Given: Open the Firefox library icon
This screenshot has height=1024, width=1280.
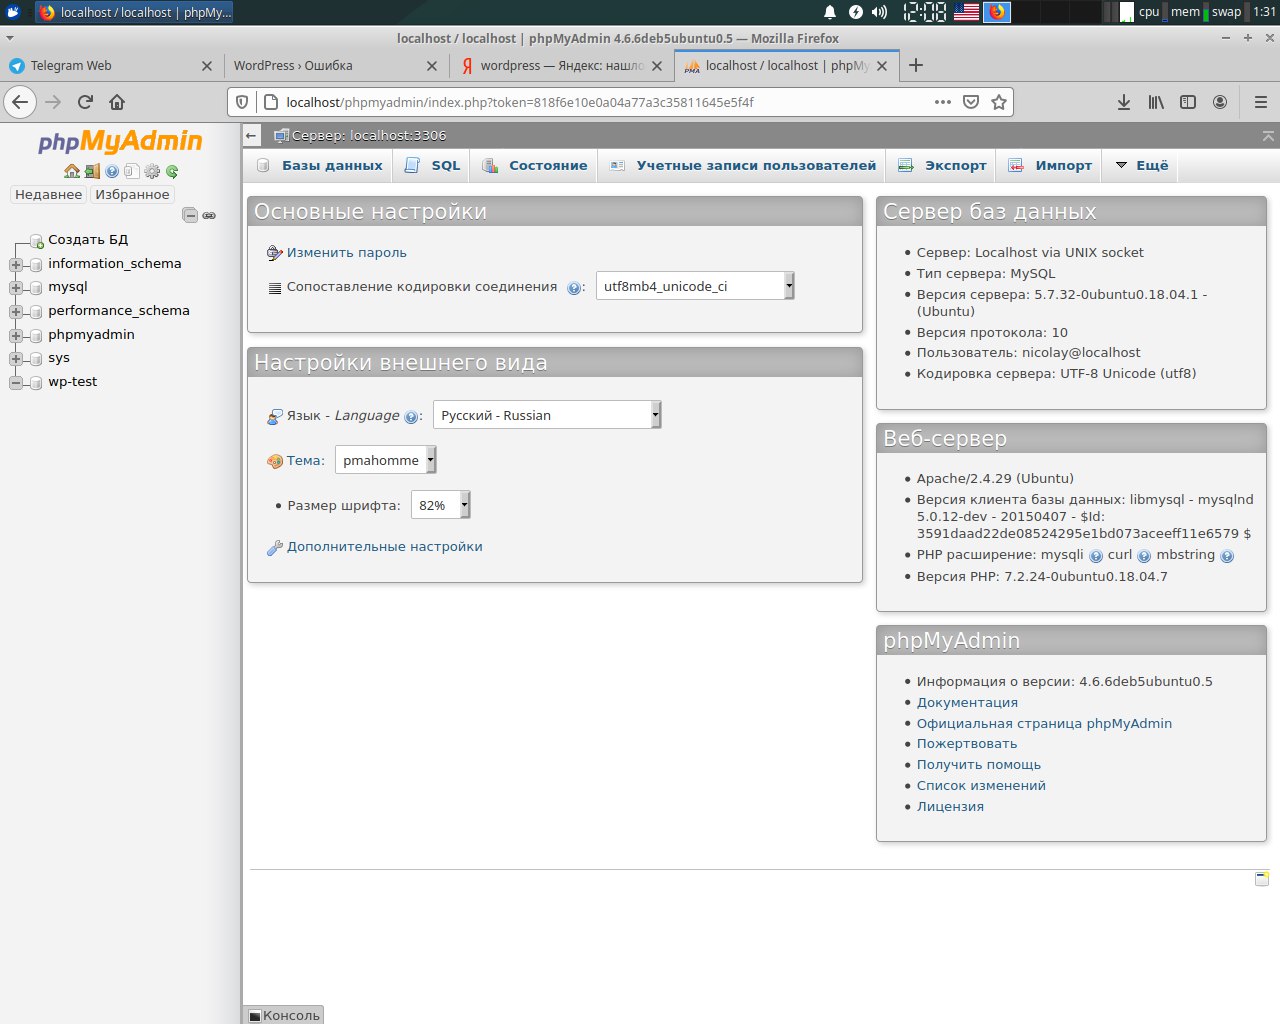Looking at the screenshot, I should click(1156, 102).
